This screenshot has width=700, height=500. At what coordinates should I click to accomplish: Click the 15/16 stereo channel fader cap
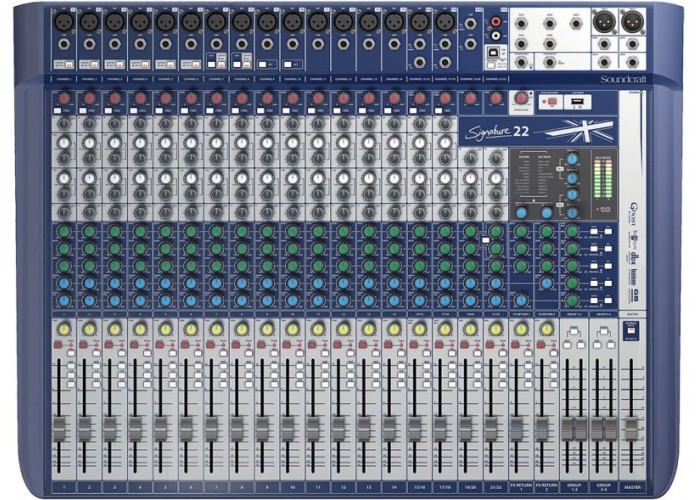coord(415,429)
